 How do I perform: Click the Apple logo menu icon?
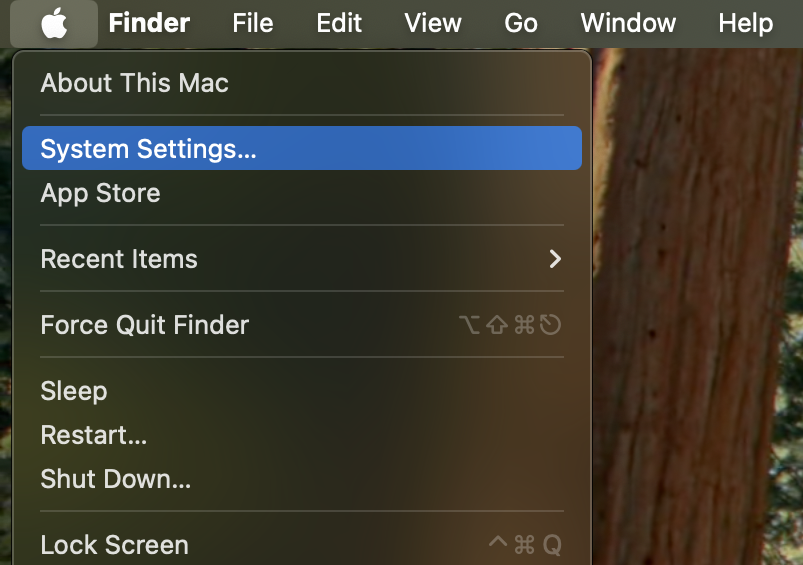tap(54, 23)
